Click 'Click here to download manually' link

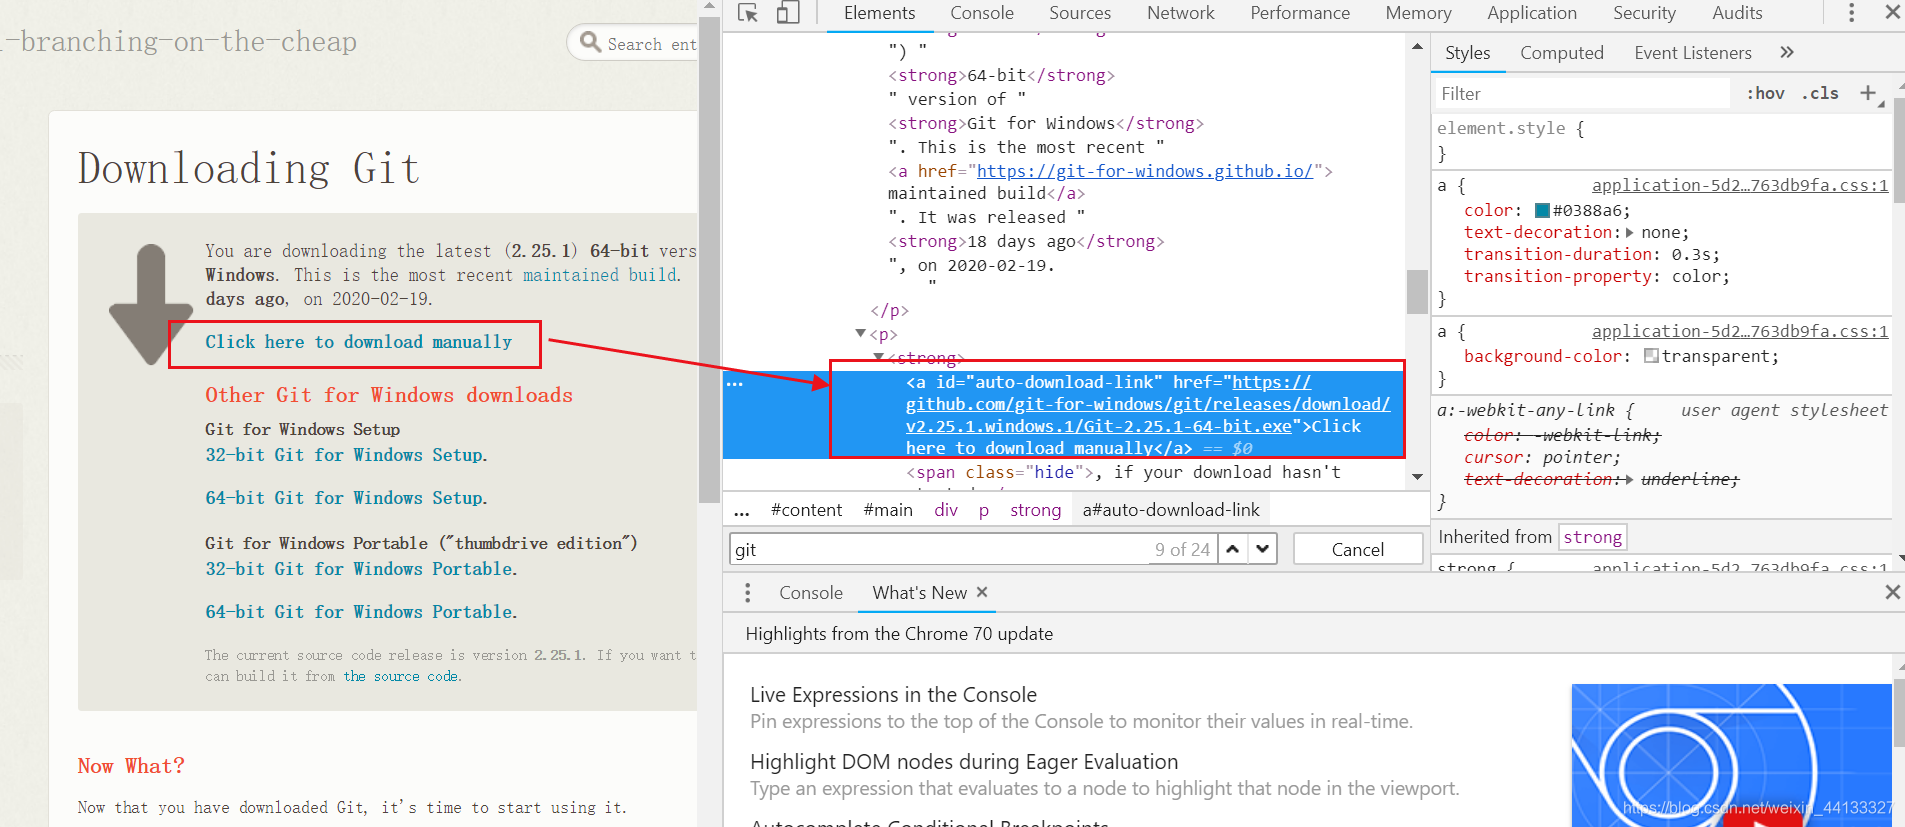point(358,342)
